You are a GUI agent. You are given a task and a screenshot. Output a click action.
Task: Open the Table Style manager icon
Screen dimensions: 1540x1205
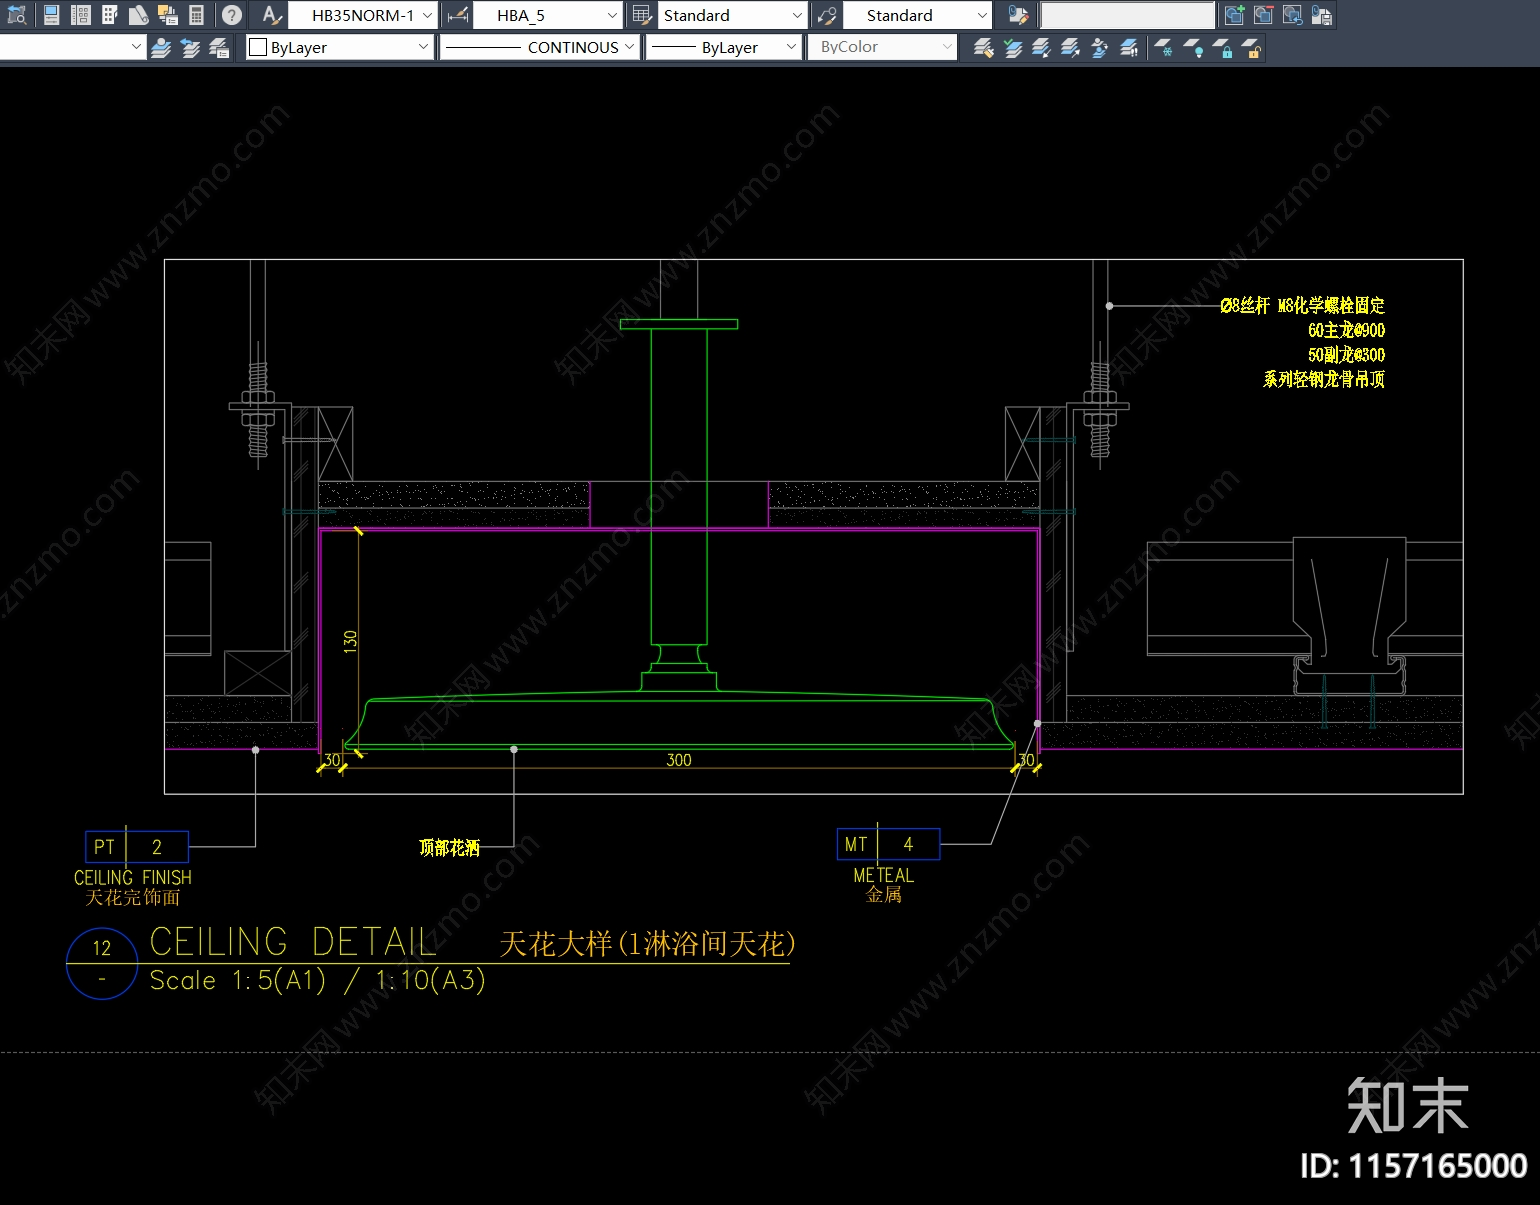(642, 15)
